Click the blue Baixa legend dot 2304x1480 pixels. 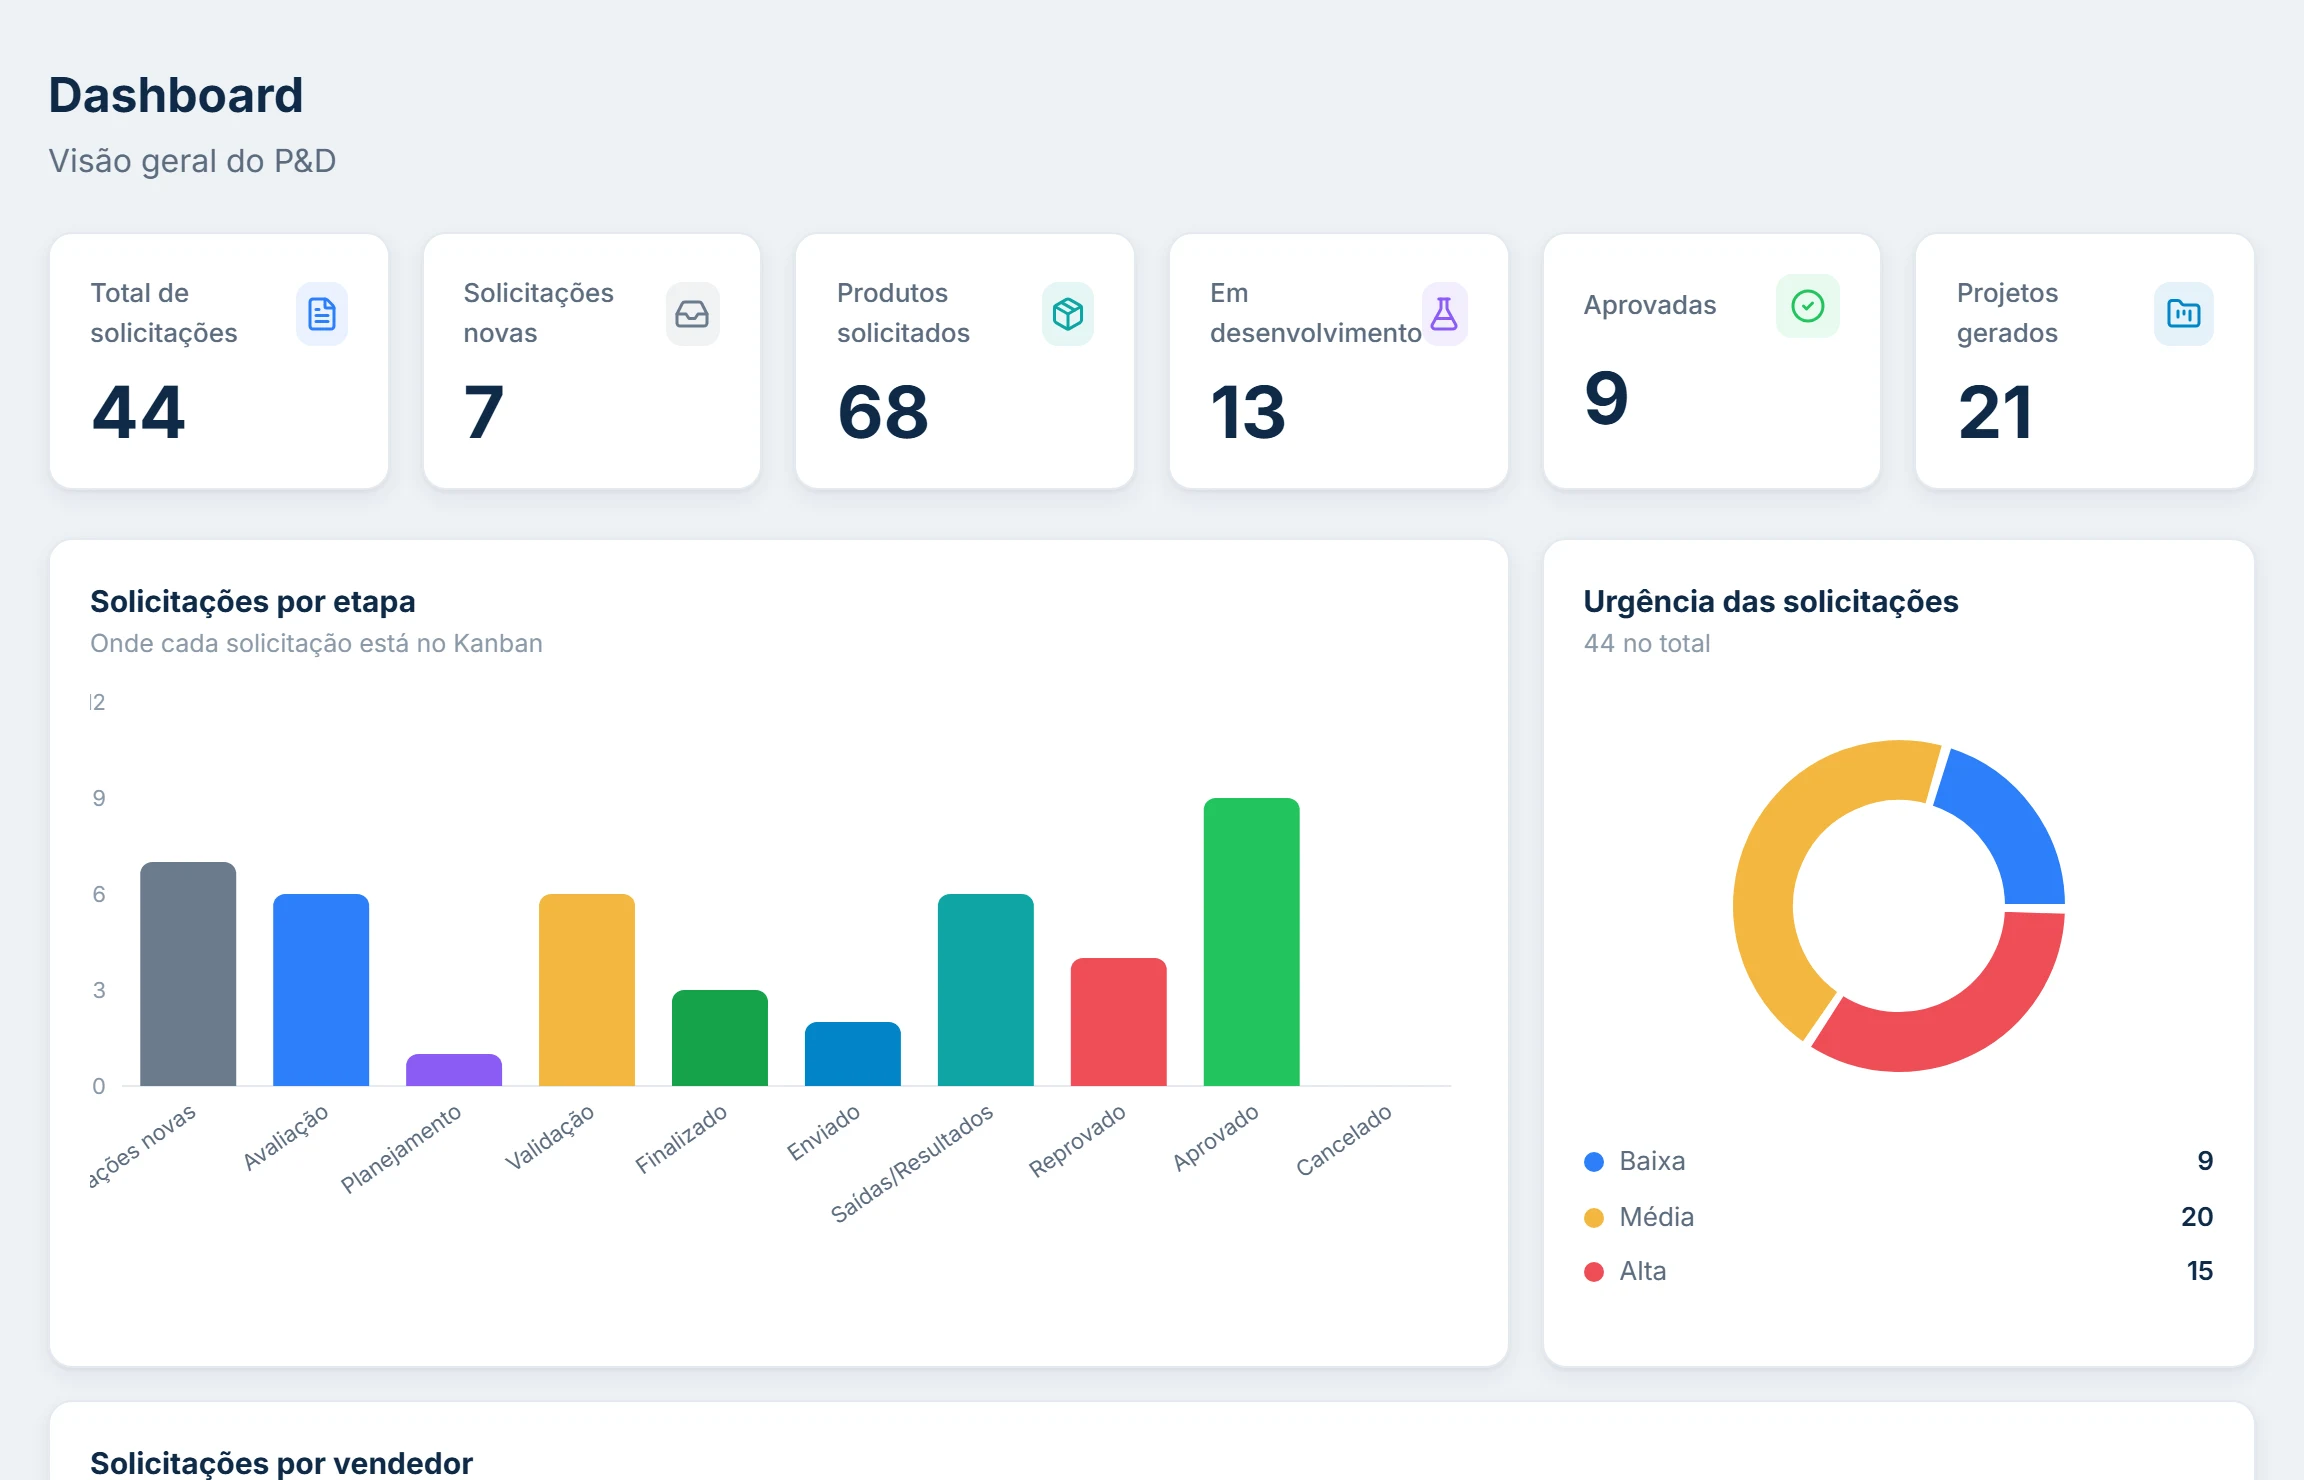(x=1594, y=1161)
